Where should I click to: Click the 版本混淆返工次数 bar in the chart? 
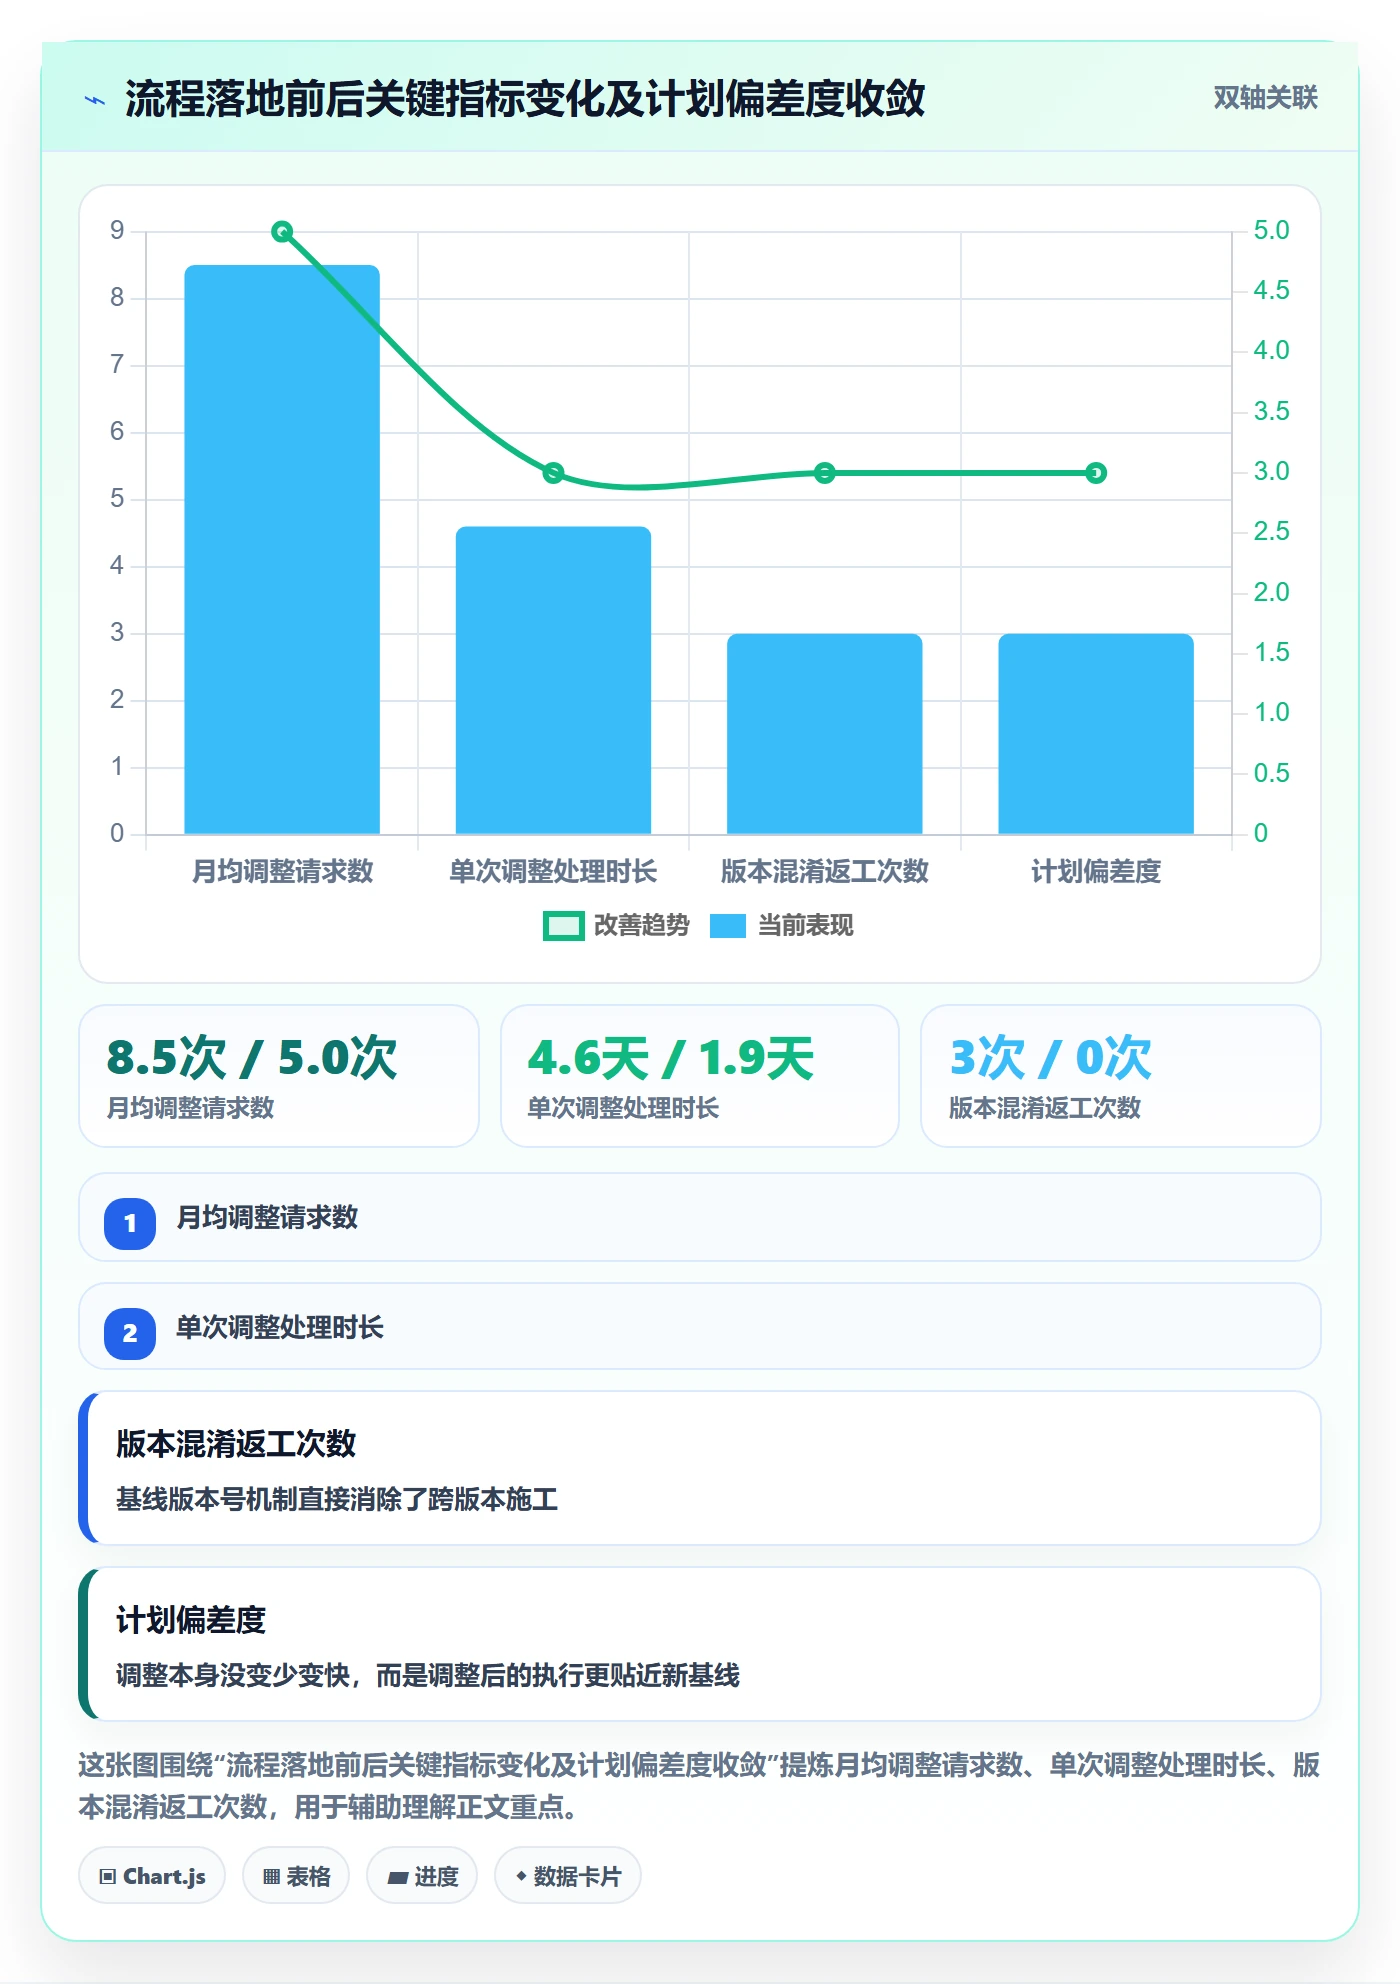[x=824, y=733]
